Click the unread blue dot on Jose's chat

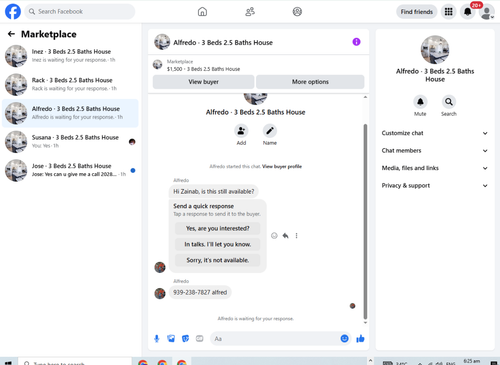[133, 170]
